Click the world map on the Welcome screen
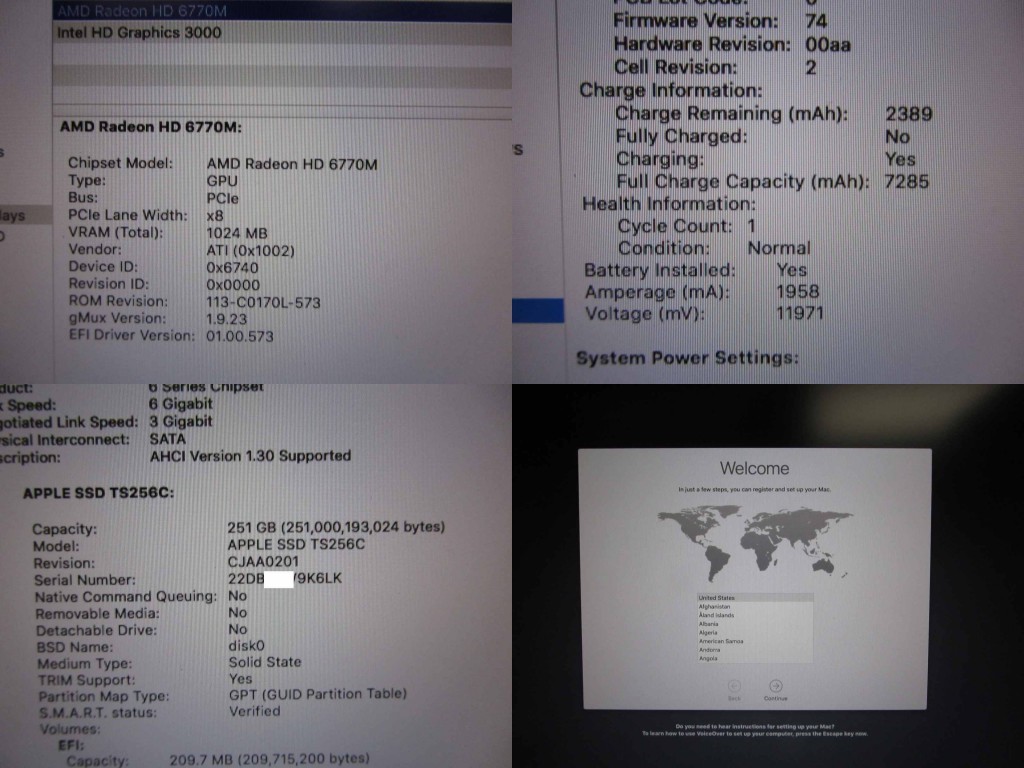1024x768 pixels. click(x=755, y=545)
